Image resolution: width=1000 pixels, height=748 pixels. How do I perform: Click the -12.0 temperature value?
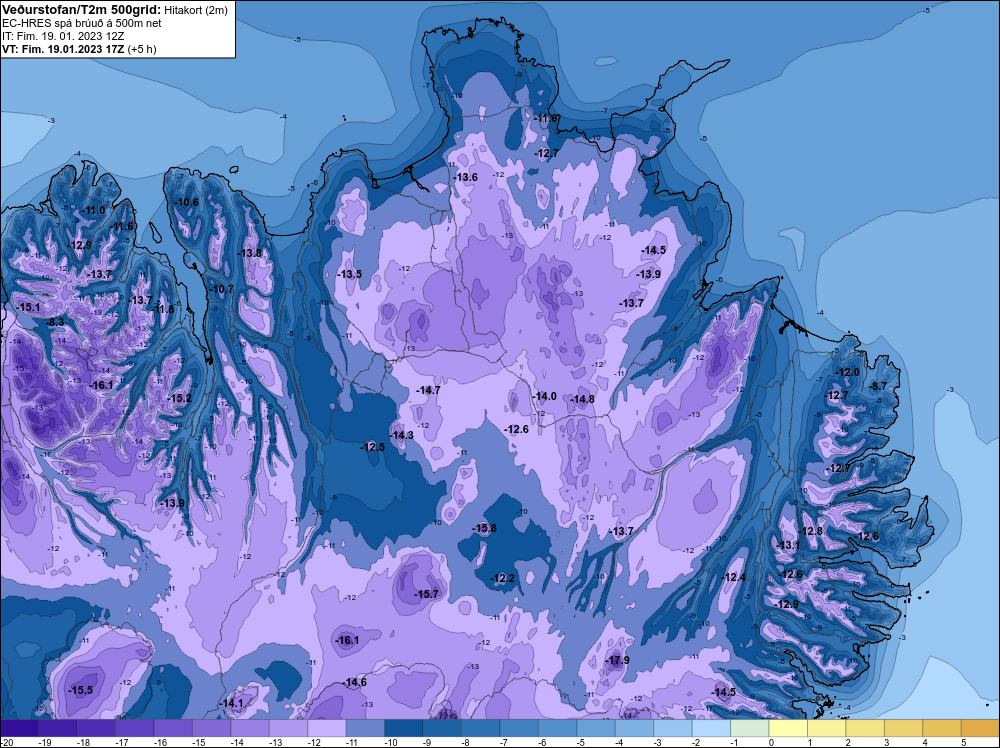pyautogui.click(x=848, y=372)
